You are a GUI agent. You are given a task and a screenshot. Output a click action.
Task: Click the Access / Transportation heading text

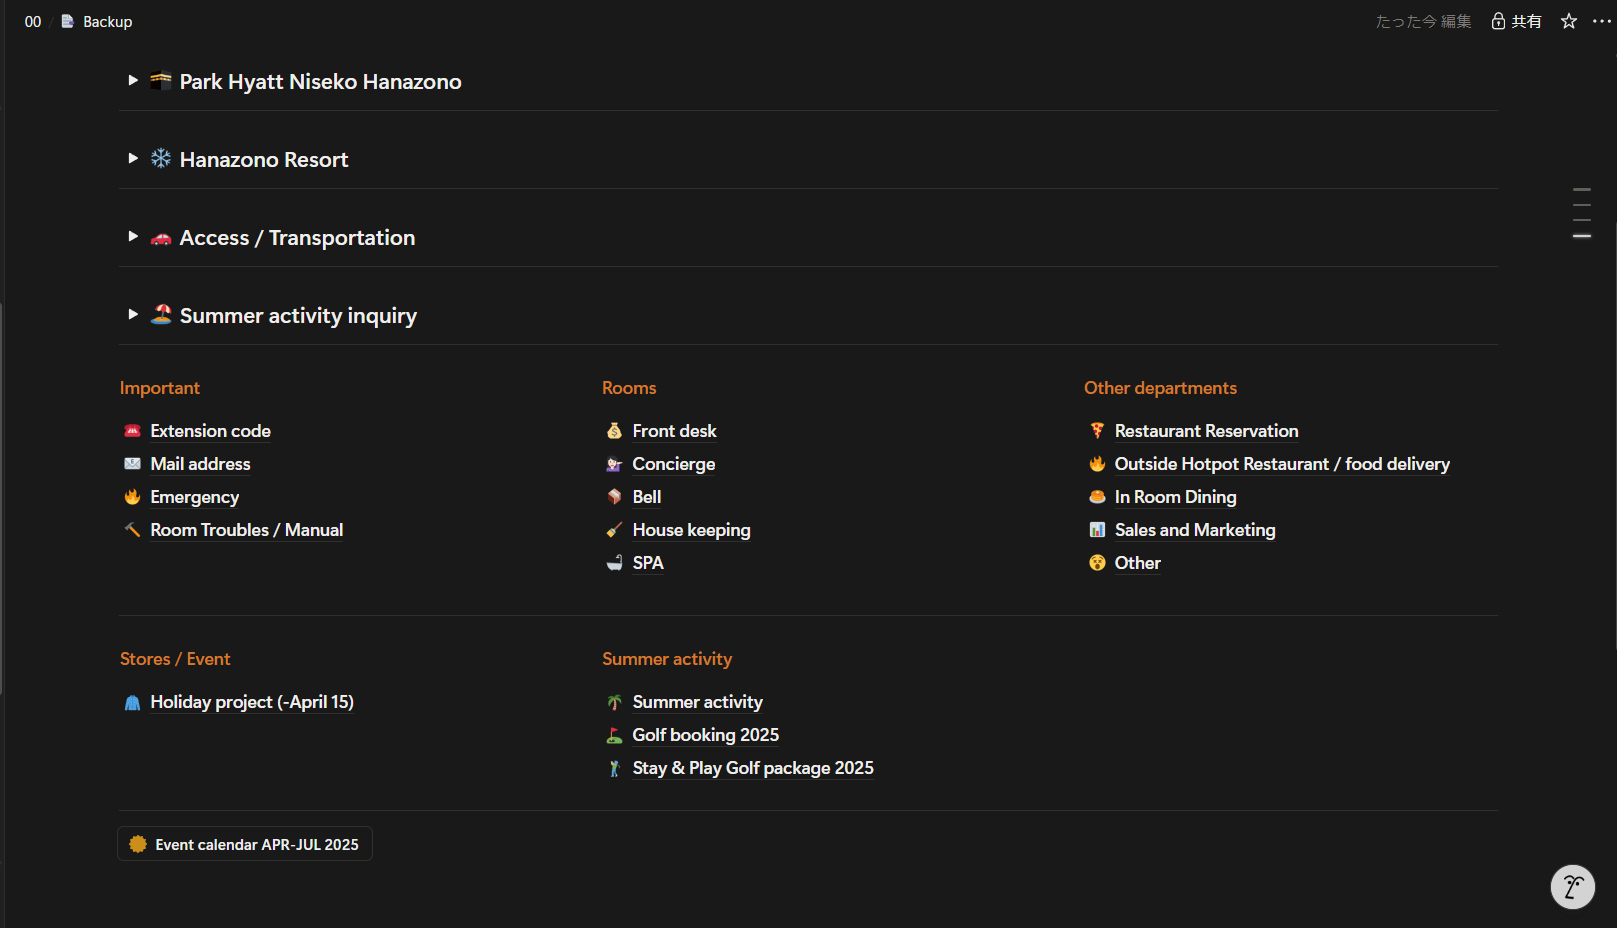coord(297,237)
